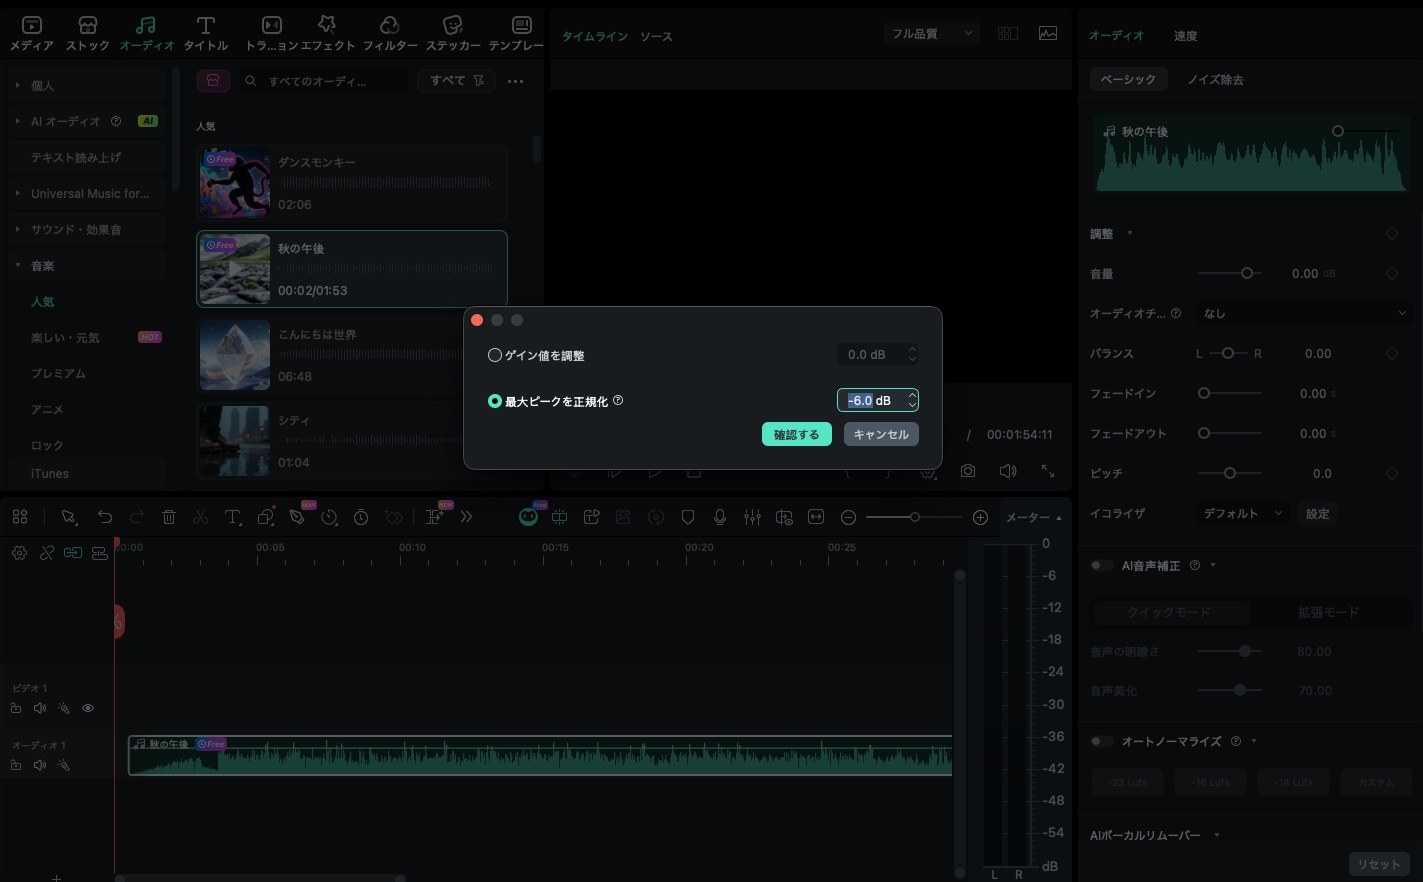
Task: Click the 確認する button
Action: point(797,434)
